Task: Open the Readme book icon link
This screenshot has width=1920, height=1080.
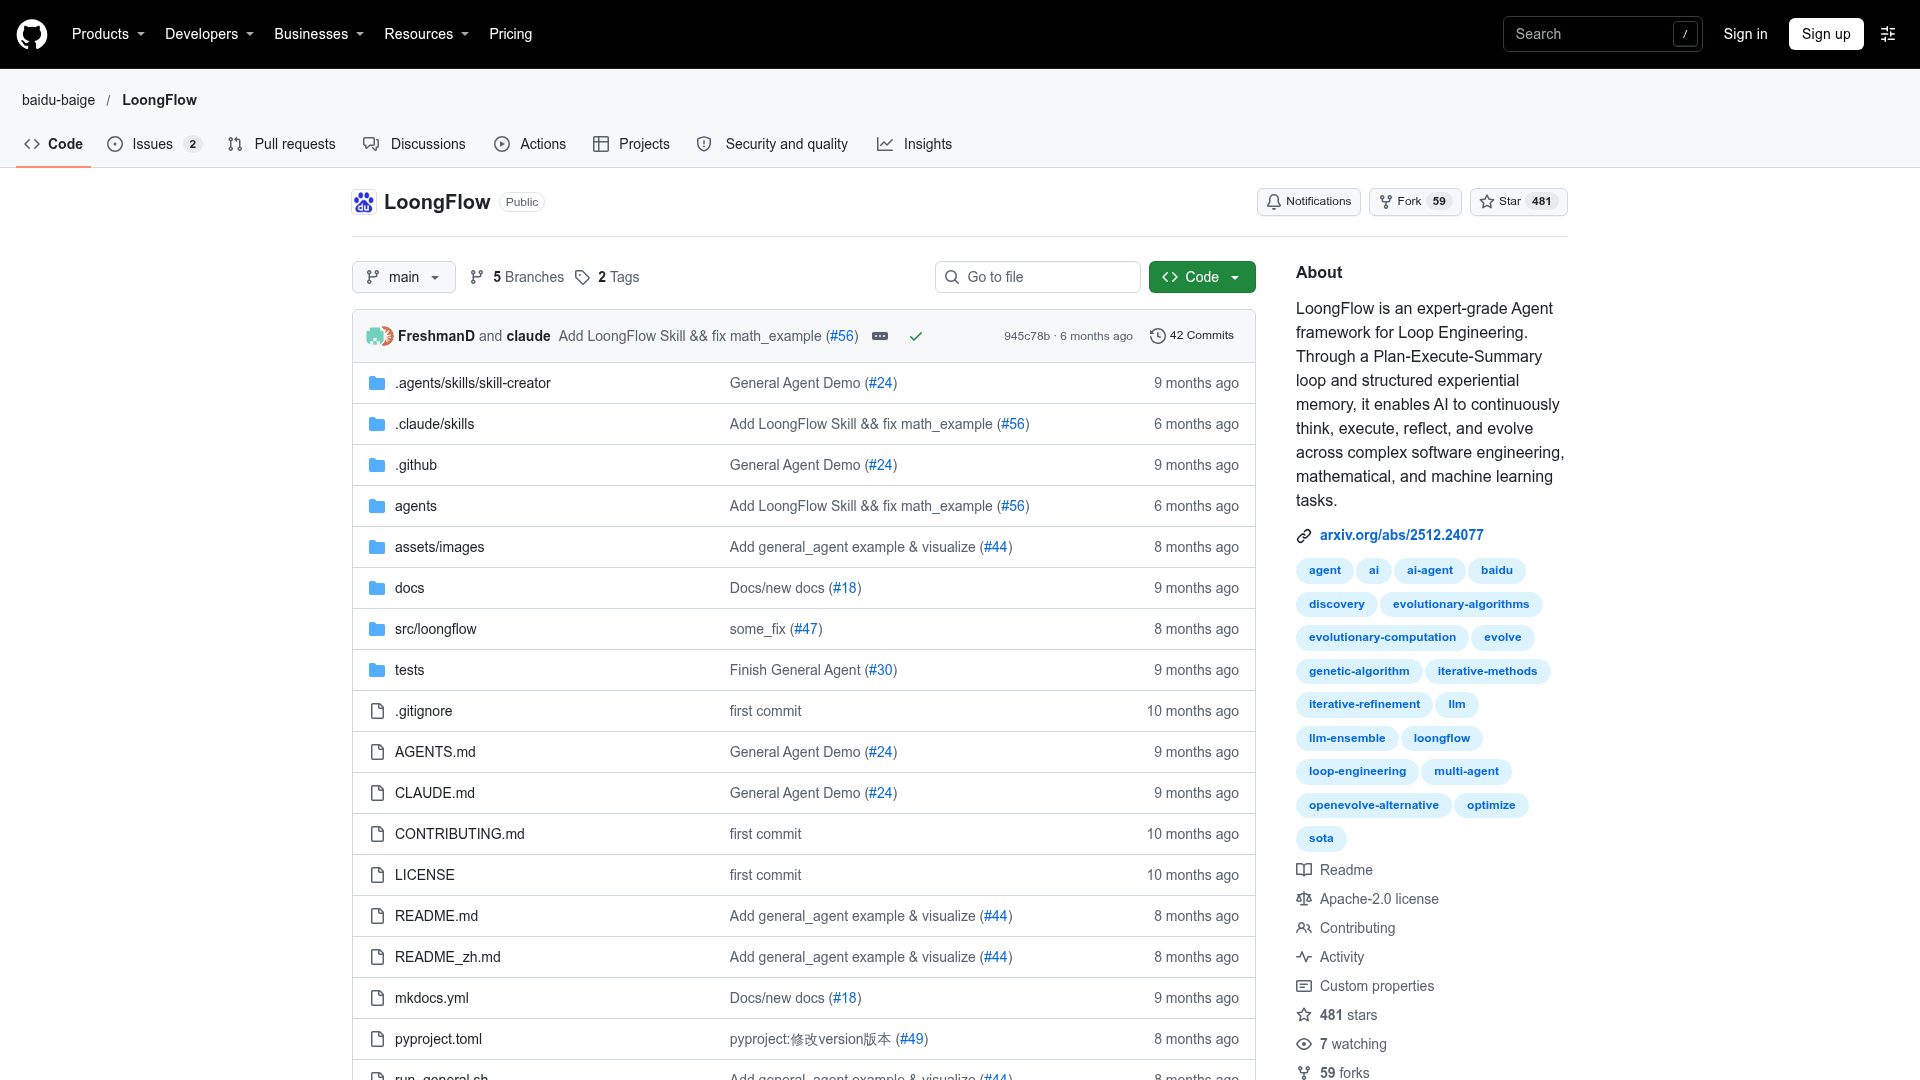Action: tap(1304, 870)
